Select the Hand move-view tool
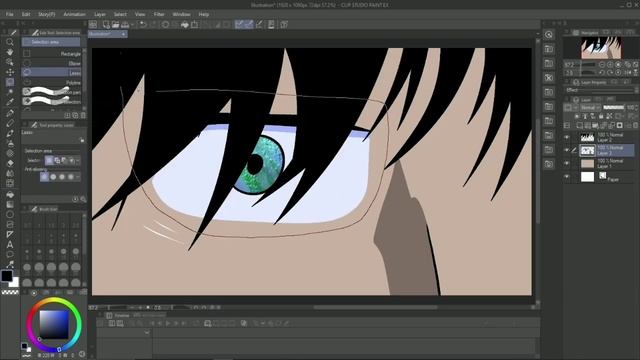Screen dimensions: 640x360 (10, 52)
